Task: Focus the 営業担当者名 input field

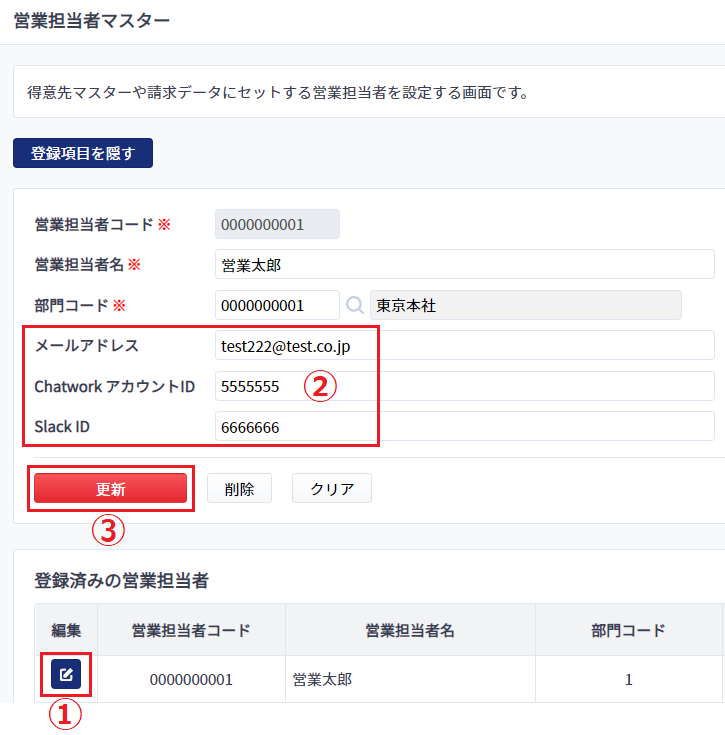Action: click(465, 264)
